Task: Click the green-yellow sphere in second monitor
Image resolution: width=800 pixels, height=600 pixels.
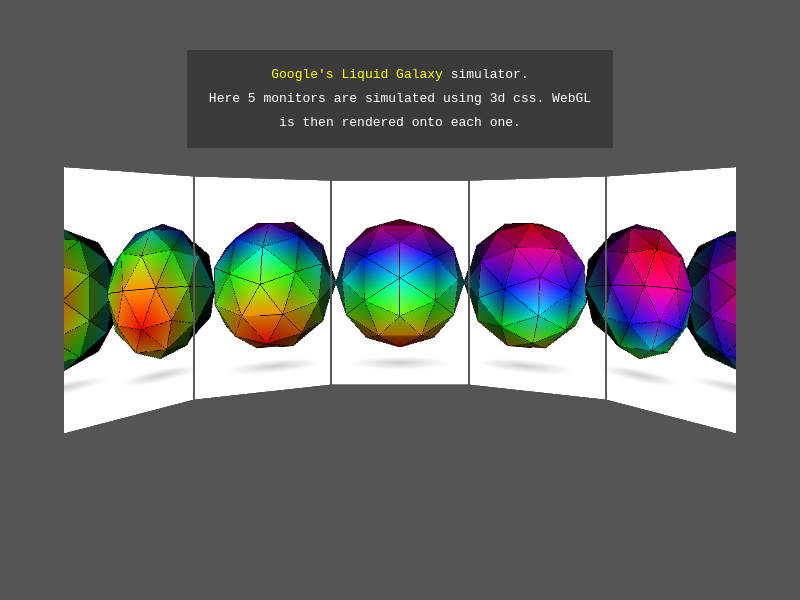Action: (268, 285)
